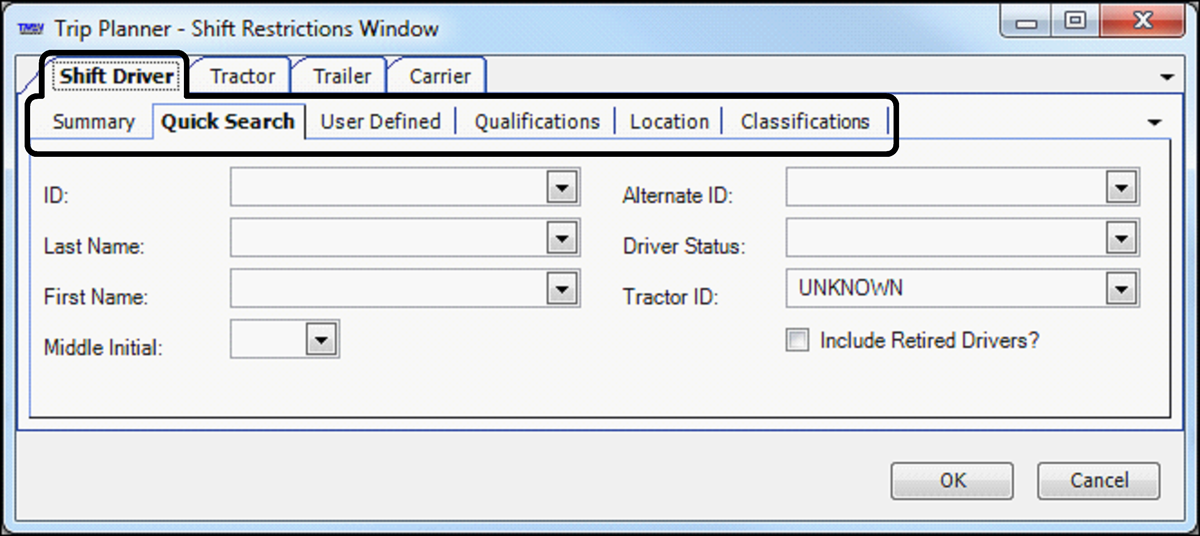
Task: Open the Last Name dropdown list
Action: pyautogui.click(x=563, y=238)
